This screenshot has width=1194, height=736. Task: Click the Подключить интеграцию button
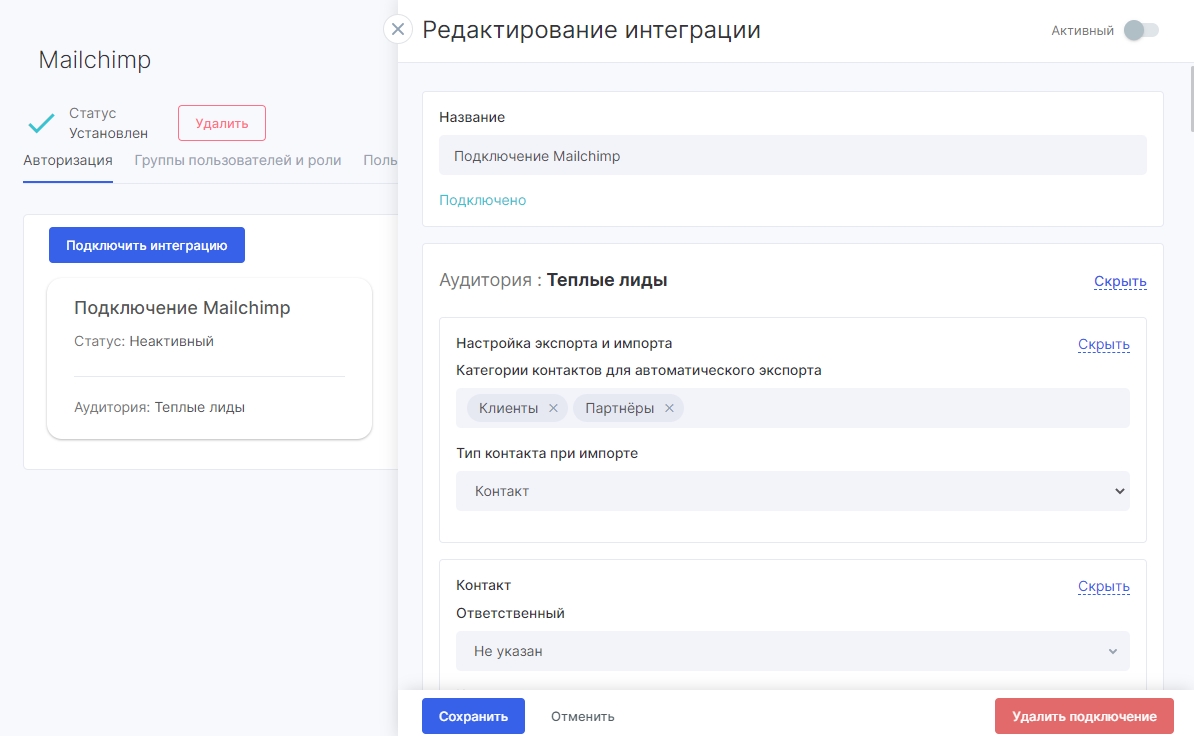click(147, 245)
